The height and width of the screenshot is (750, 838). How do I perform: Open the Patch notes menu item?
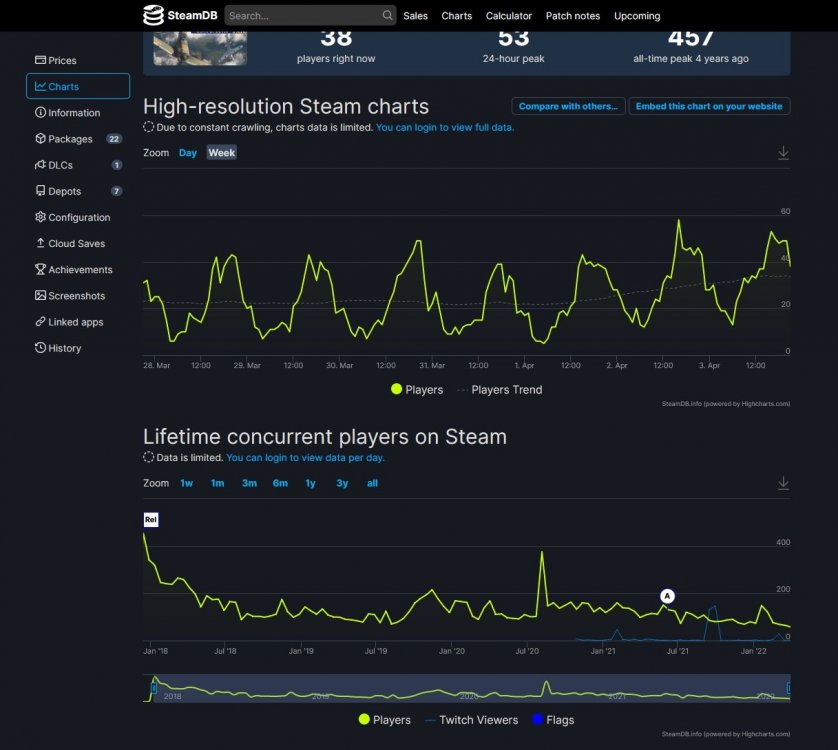(x=572, y=16)
